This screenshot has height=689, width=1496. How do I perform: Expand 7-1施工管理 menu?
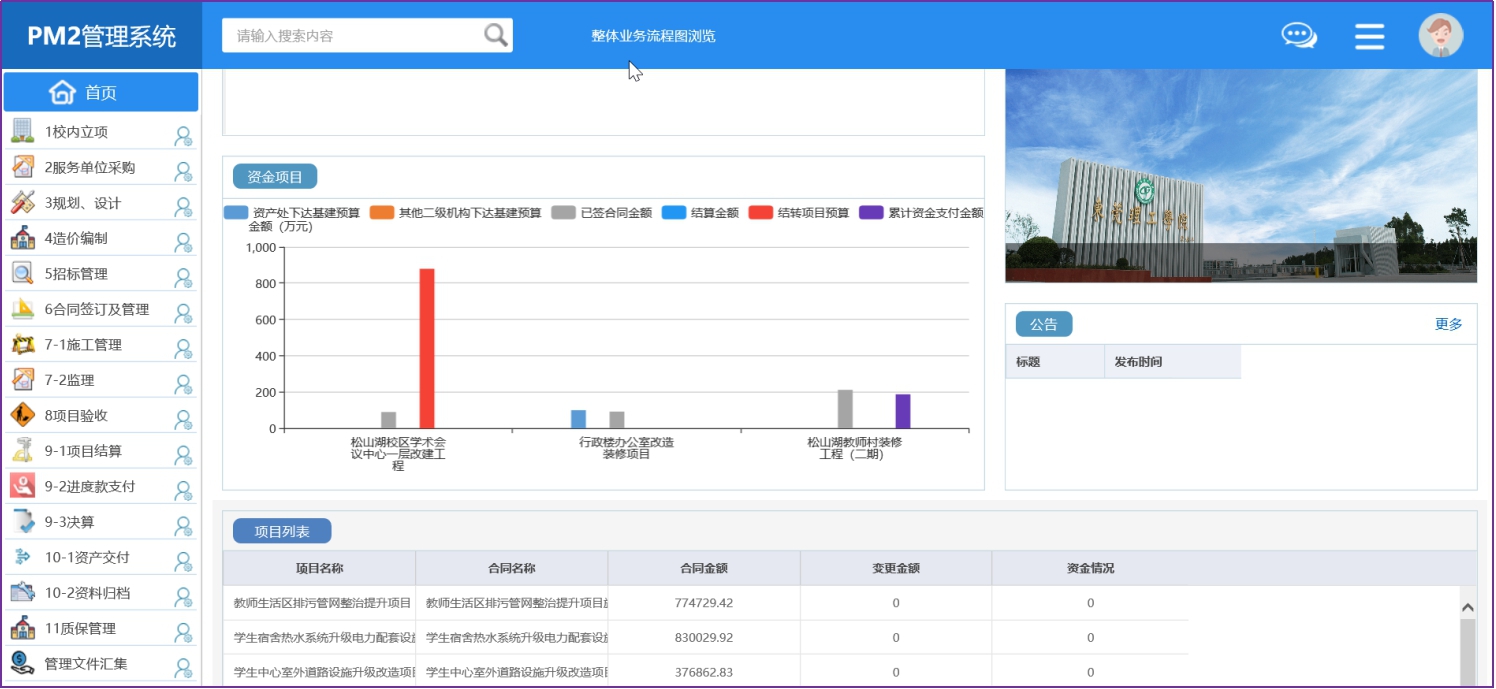pos(83,345)
